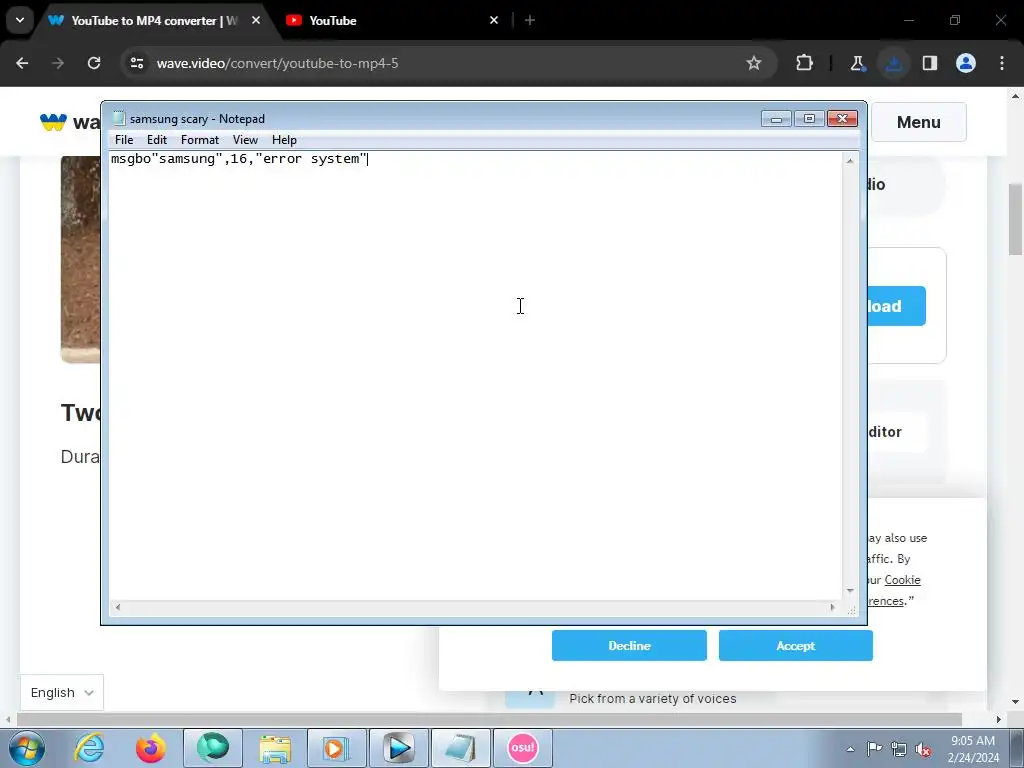
Task: Click the browser page horizontal scrollbar
Action: 489,719
